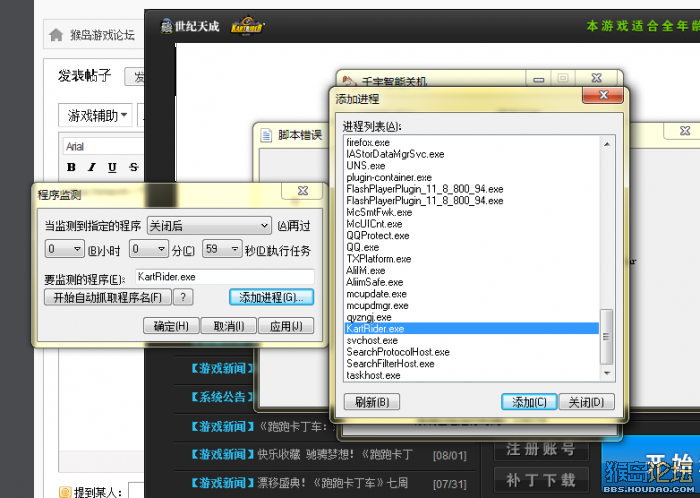Select SearchFilterHost.exe in the process list

[x=472, y=363]
